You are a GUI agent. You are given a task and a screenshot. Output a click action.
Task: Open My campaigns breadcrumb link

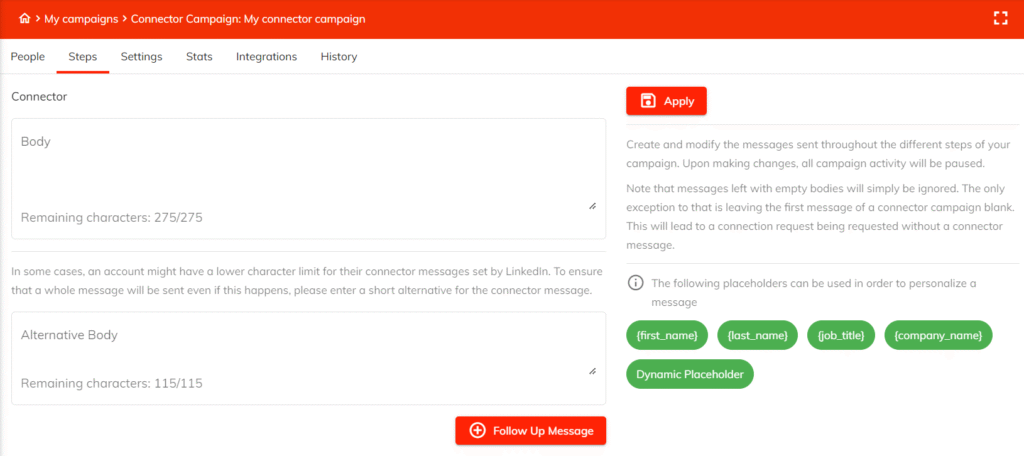click(80, 19)
